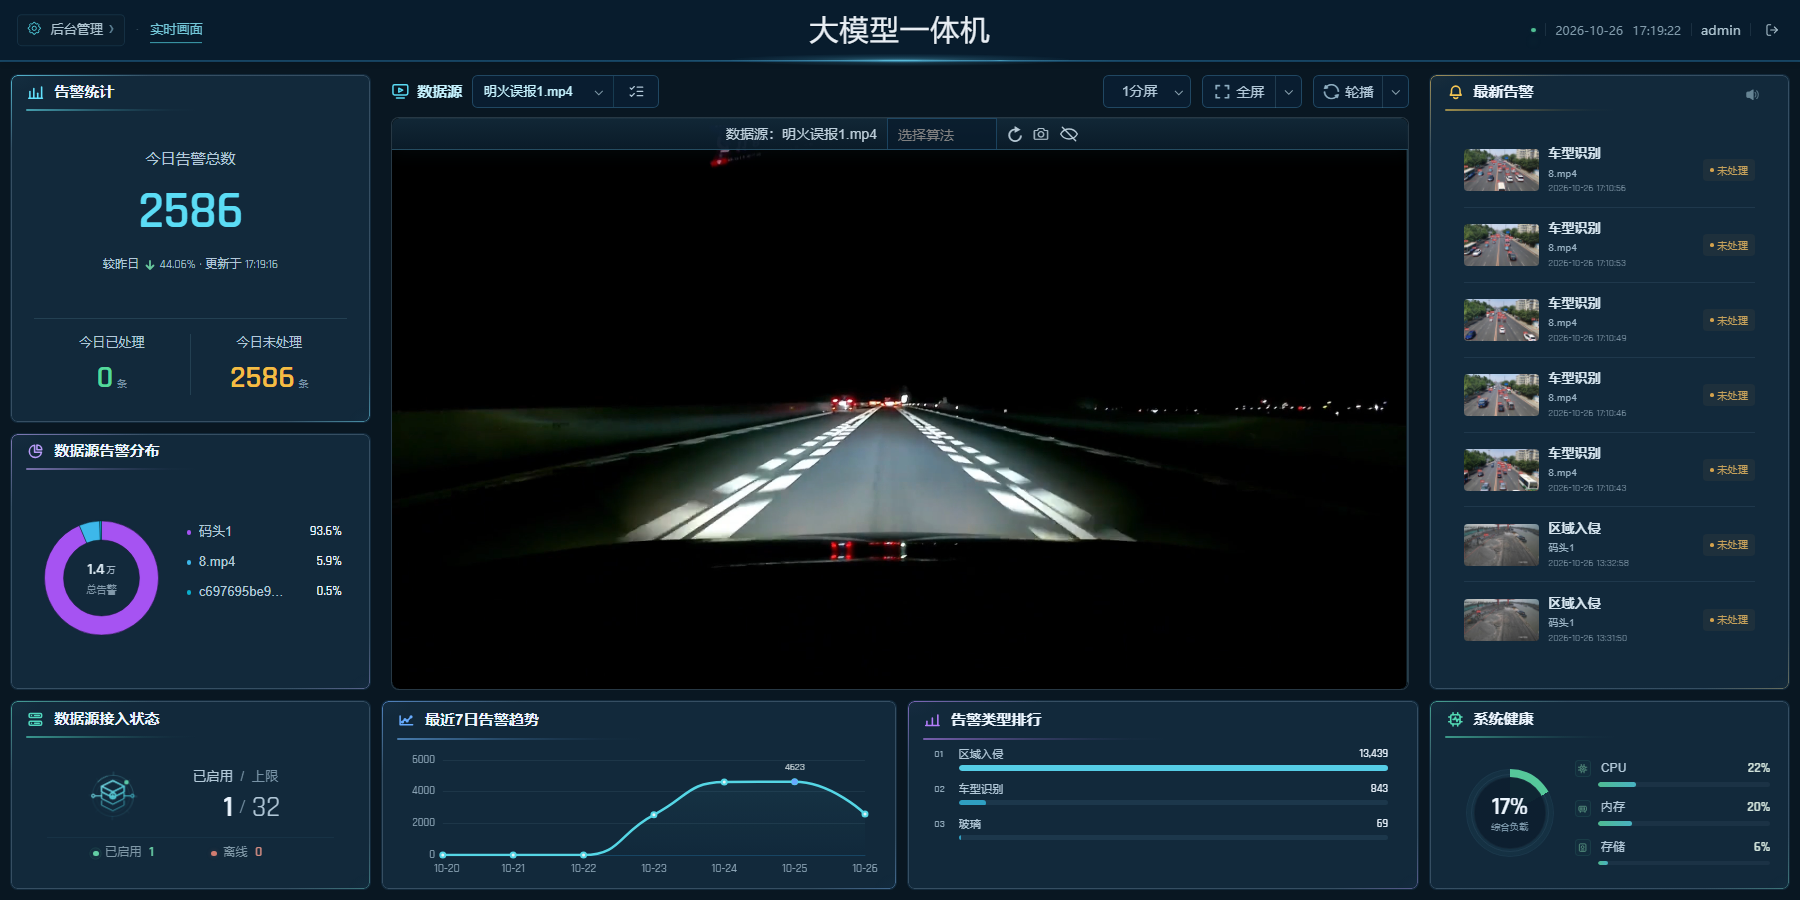
Task: Start carousel with the 轮播 button
Action: [1348, 92]
